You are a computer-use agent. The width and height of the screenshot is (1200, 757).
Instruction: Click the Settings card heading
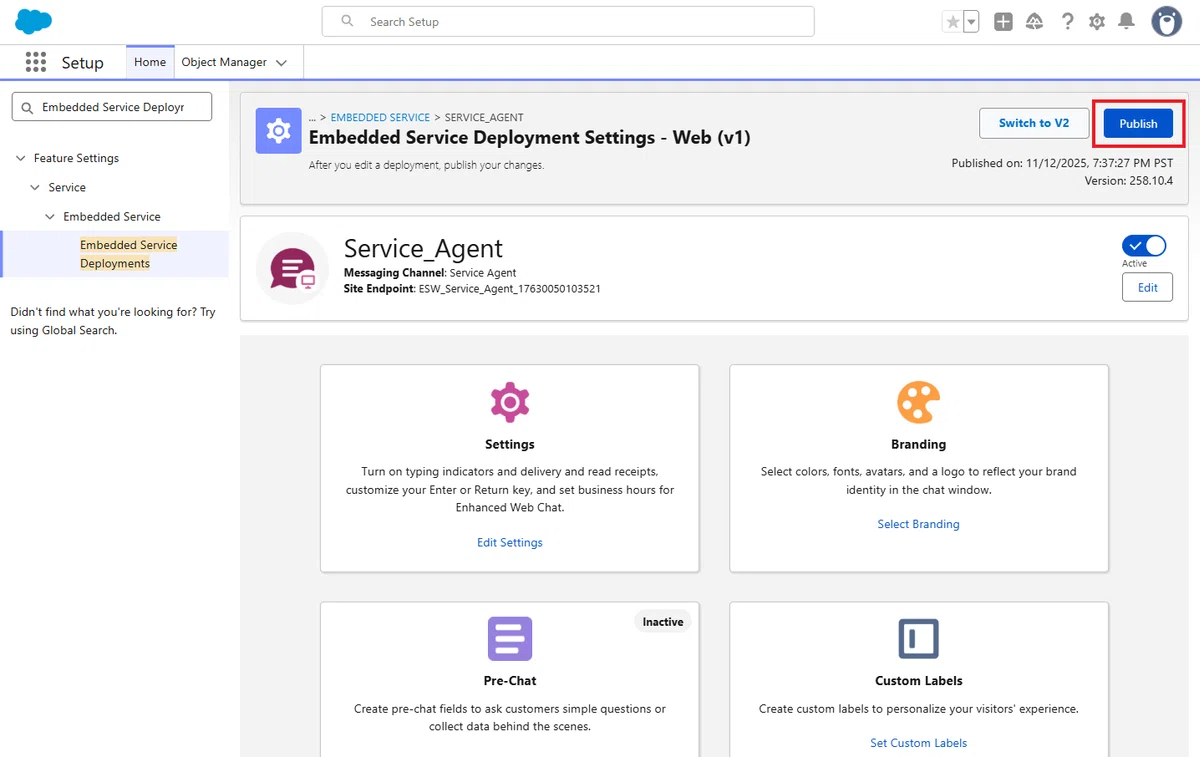click(510, 444)
